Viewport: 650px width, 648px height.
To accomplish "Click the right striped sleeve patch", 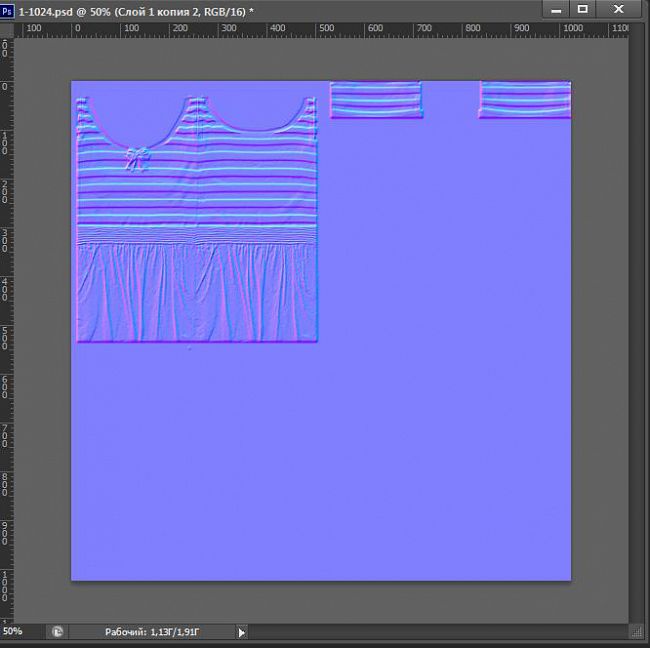I will coord(525,100).
